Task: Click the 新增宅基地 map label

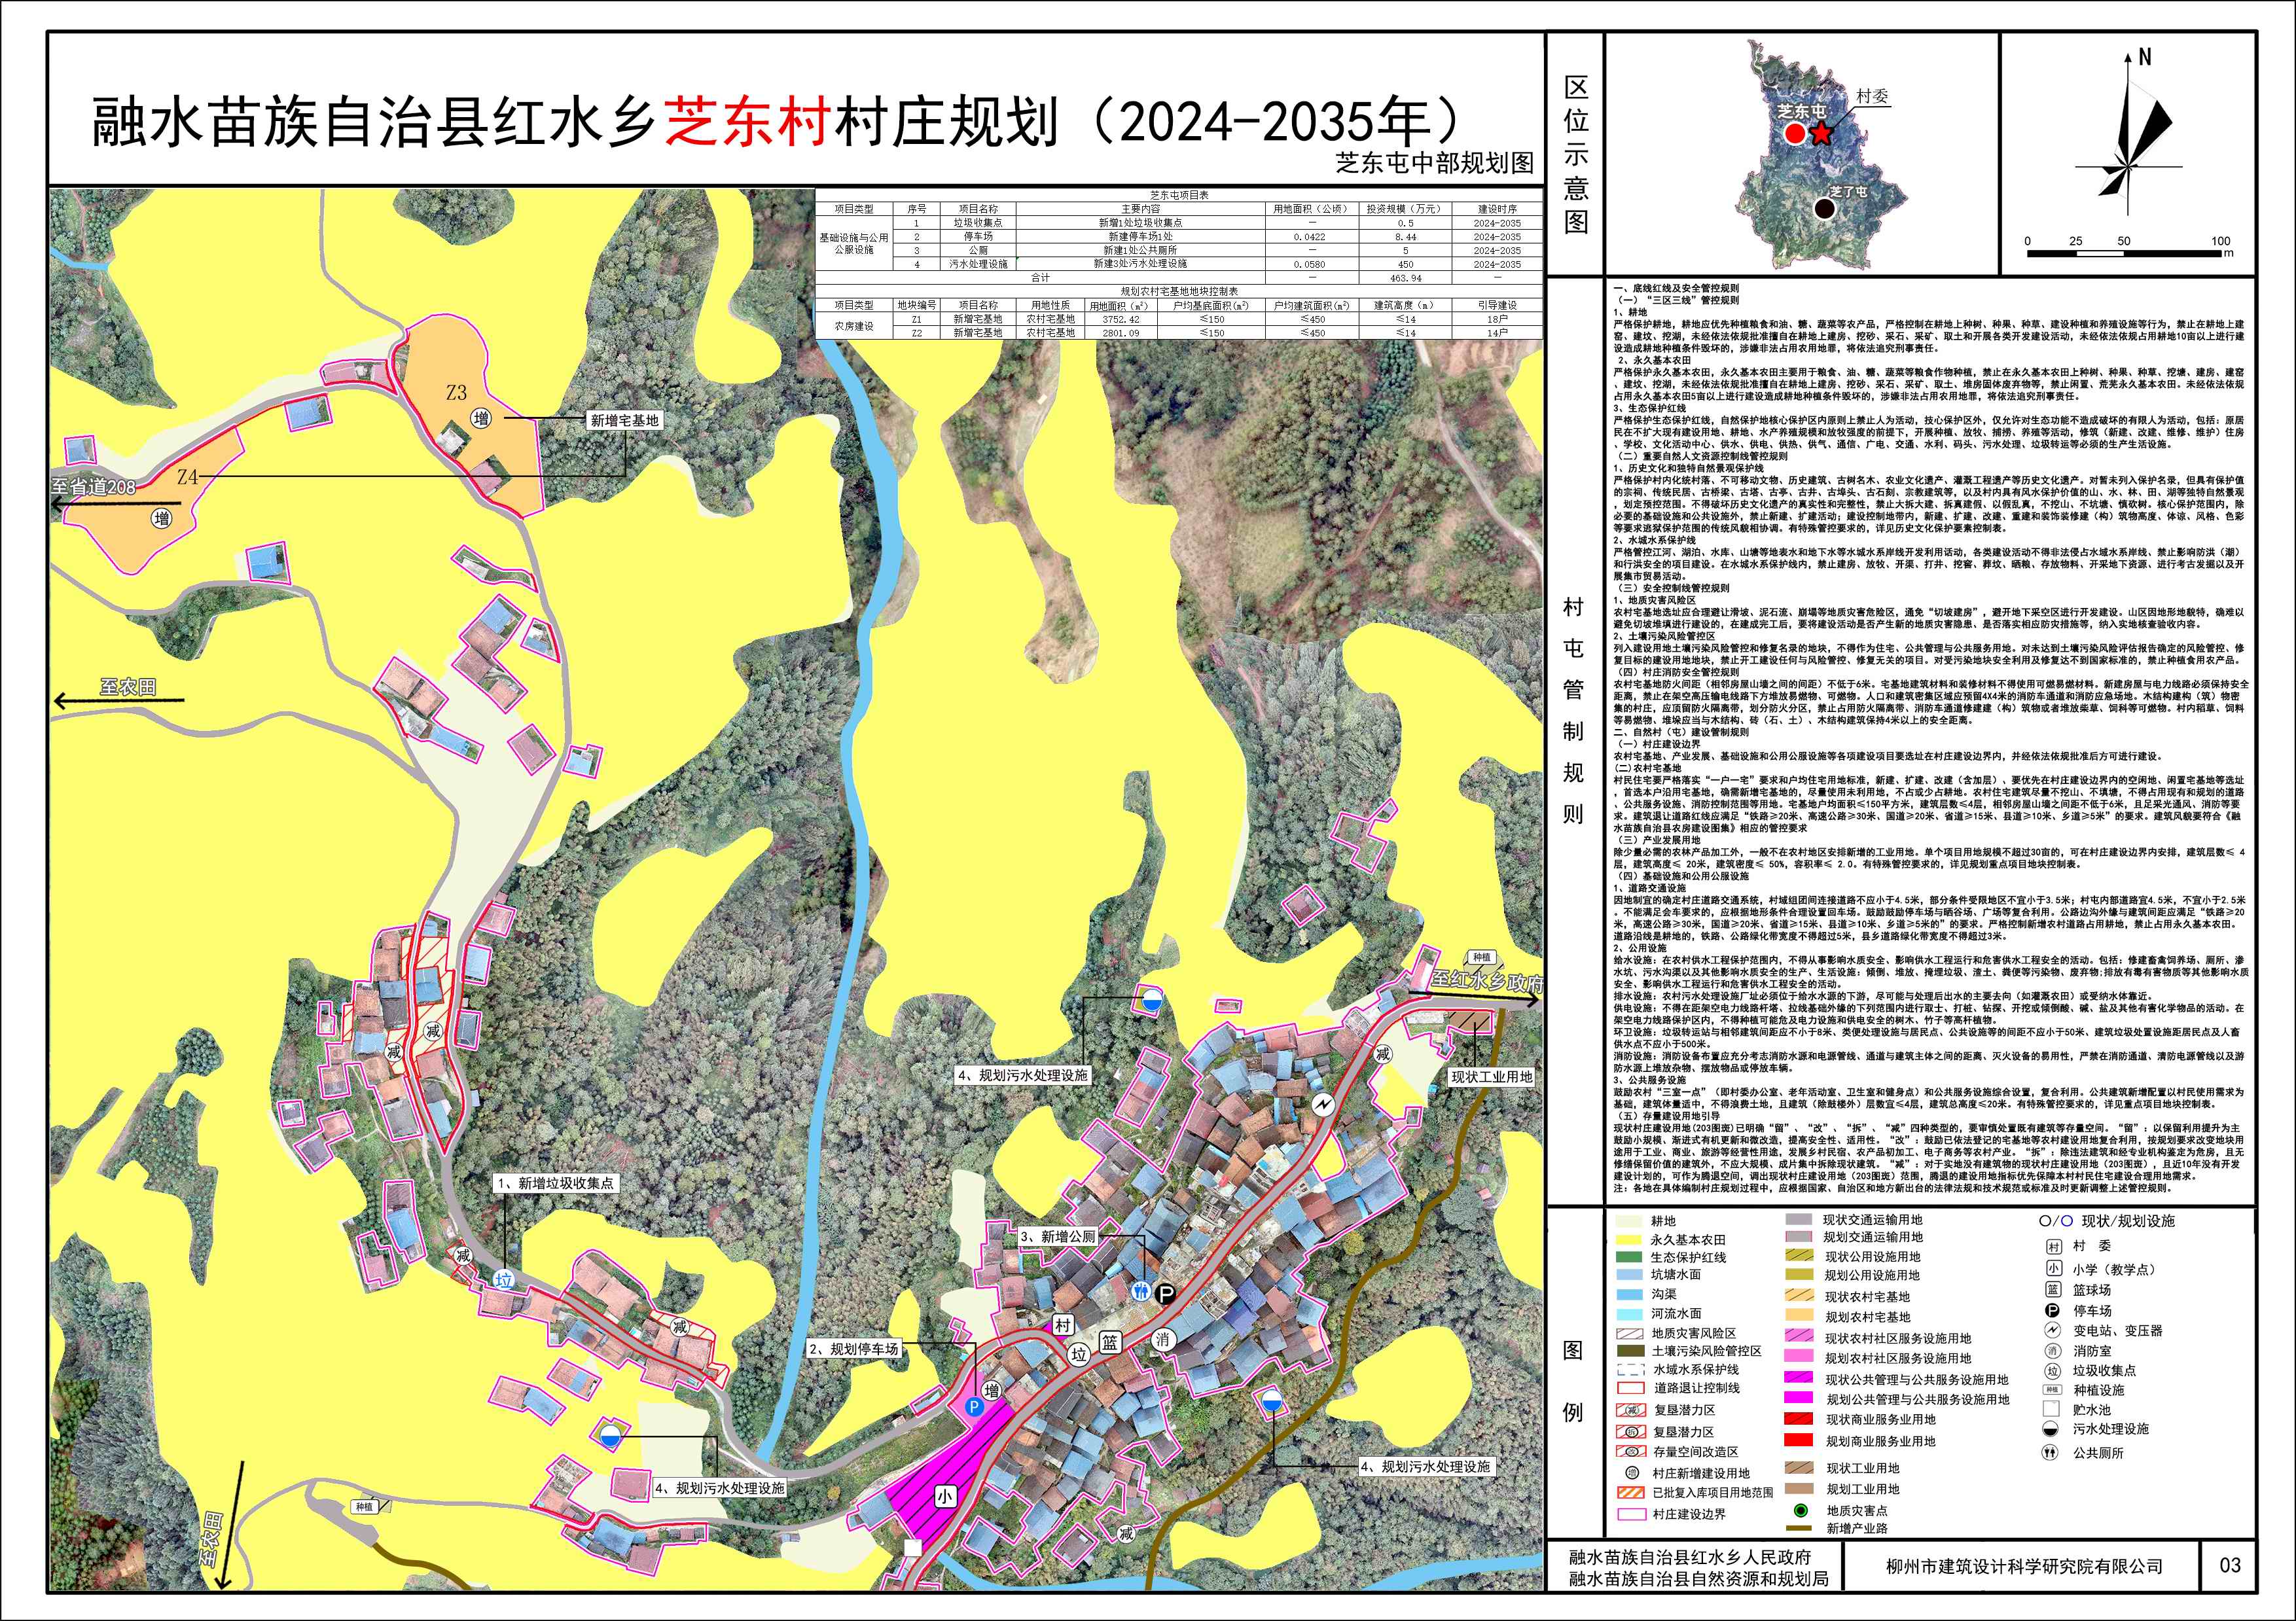Action: tap(624, 421)
